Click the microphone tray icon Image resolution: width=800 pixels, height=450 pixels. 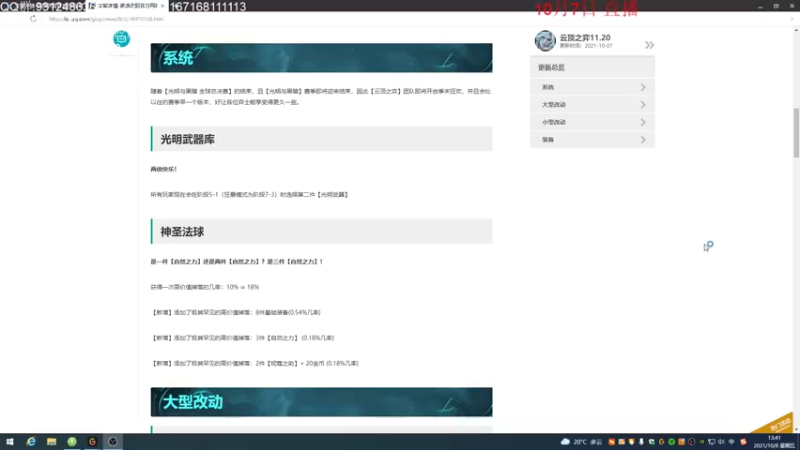641,442
